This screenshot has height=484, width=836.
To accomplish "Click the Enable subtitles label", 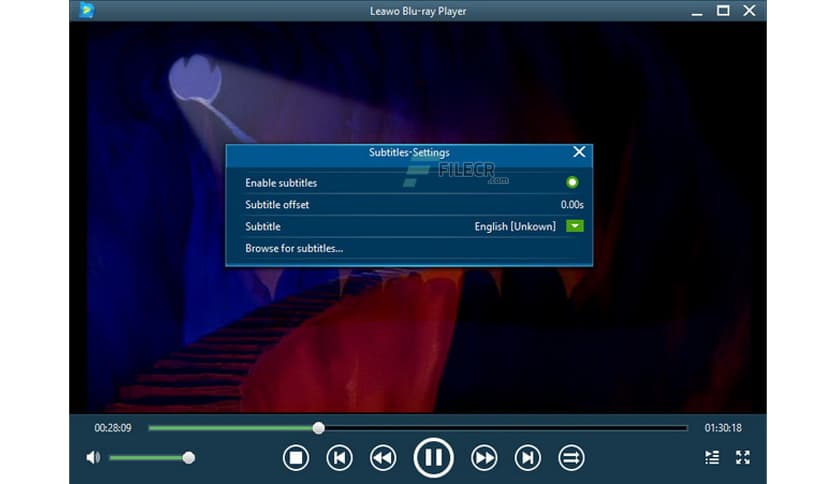I will tap(281, 183).
